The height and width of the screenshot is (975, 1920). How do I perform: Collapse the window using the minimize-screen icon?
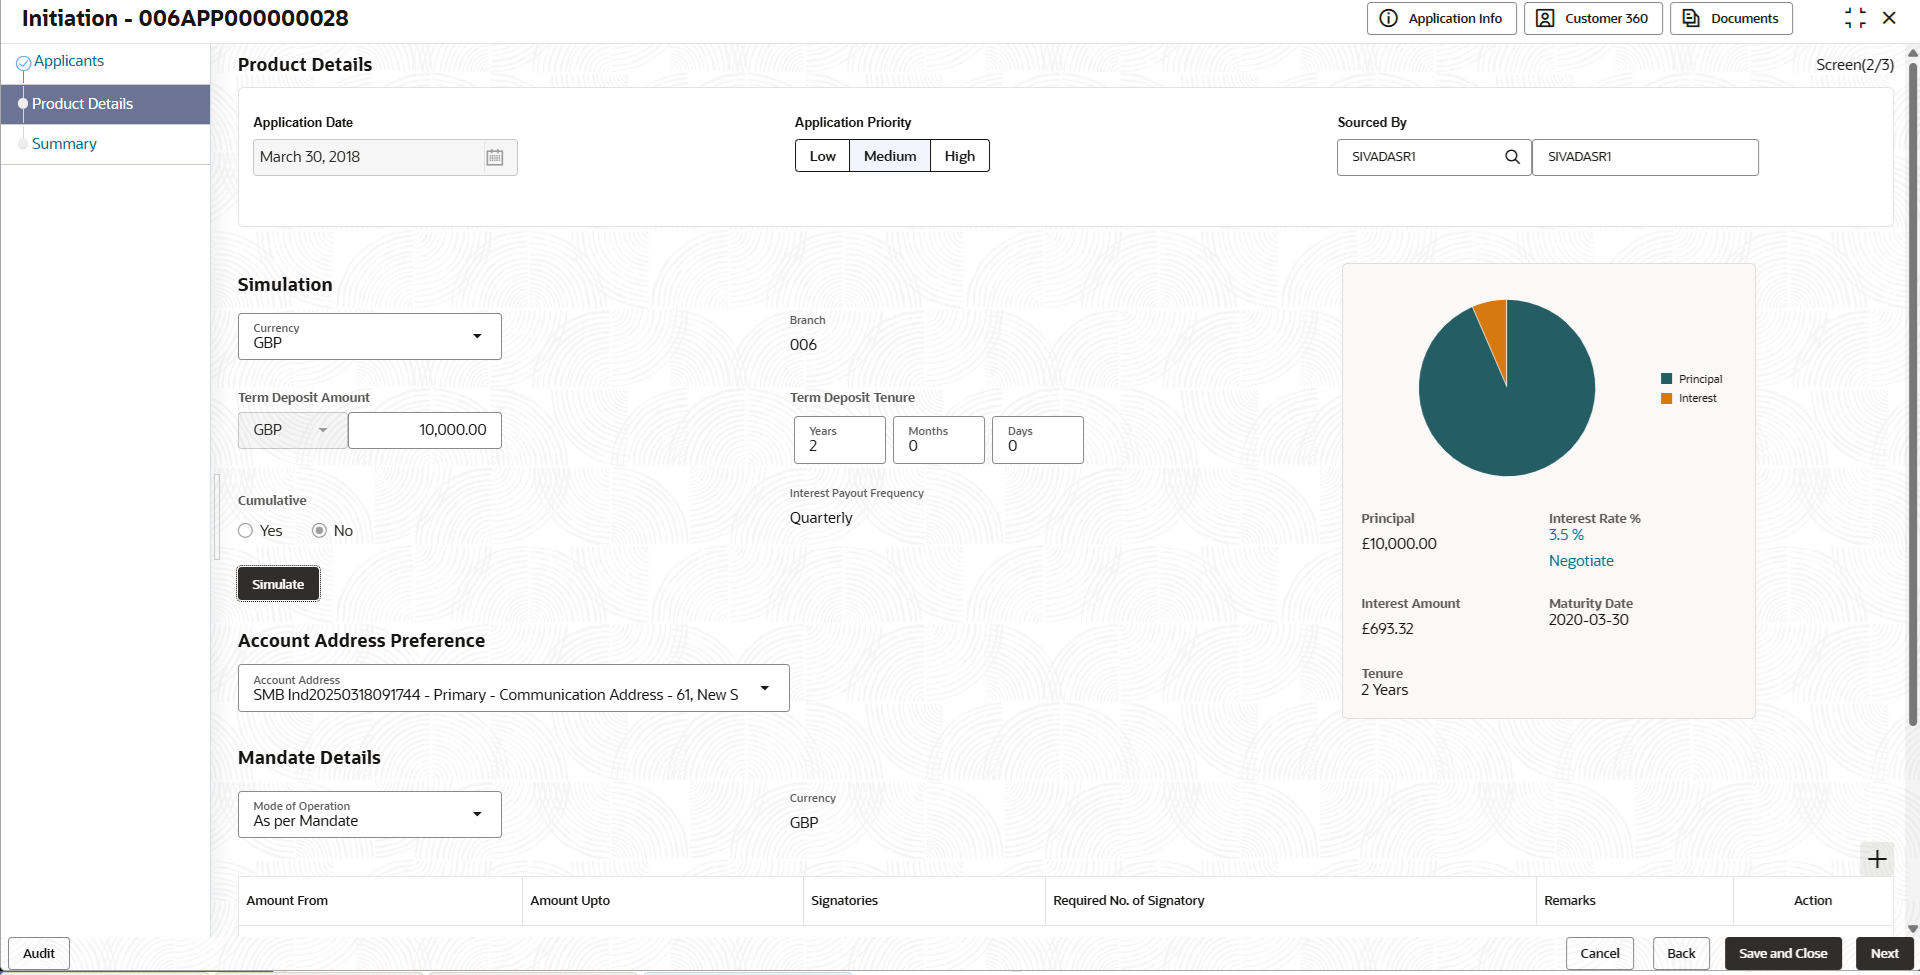[x=1855, y=18]
